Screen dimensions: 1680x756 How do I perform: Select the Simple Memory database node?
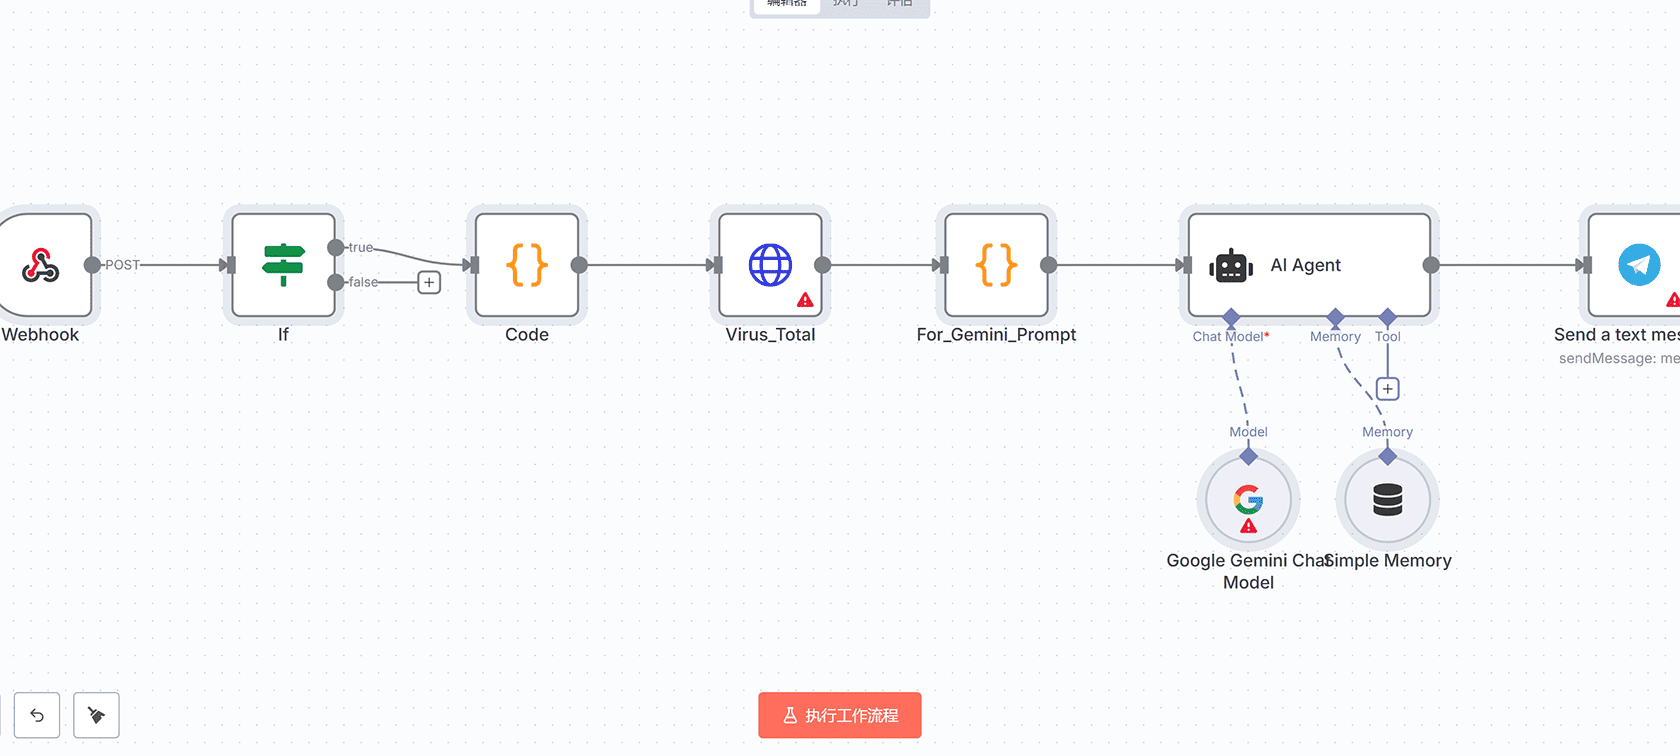tap(1387, 499)
